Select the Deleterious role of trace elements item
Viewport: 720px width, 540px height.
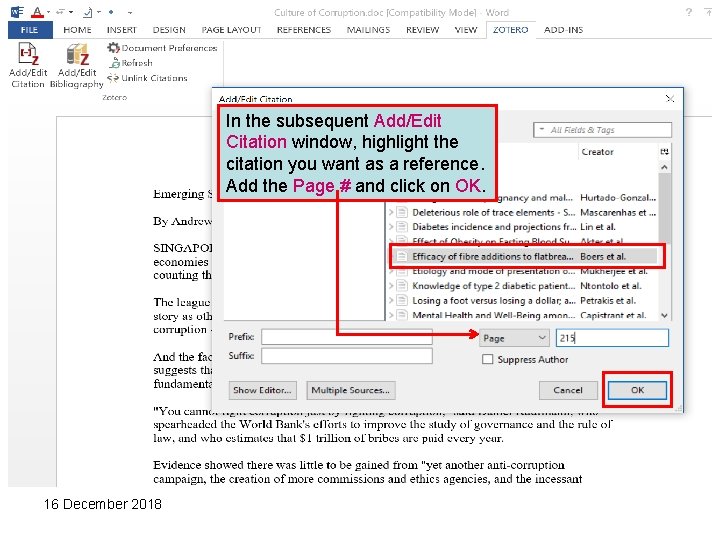pyautogui.click(x=523, y=213)
